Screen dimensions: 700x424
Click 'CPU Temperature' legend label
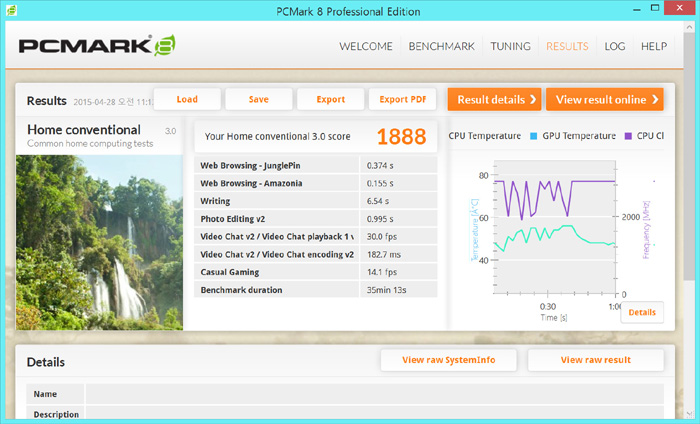click(484, 136)
